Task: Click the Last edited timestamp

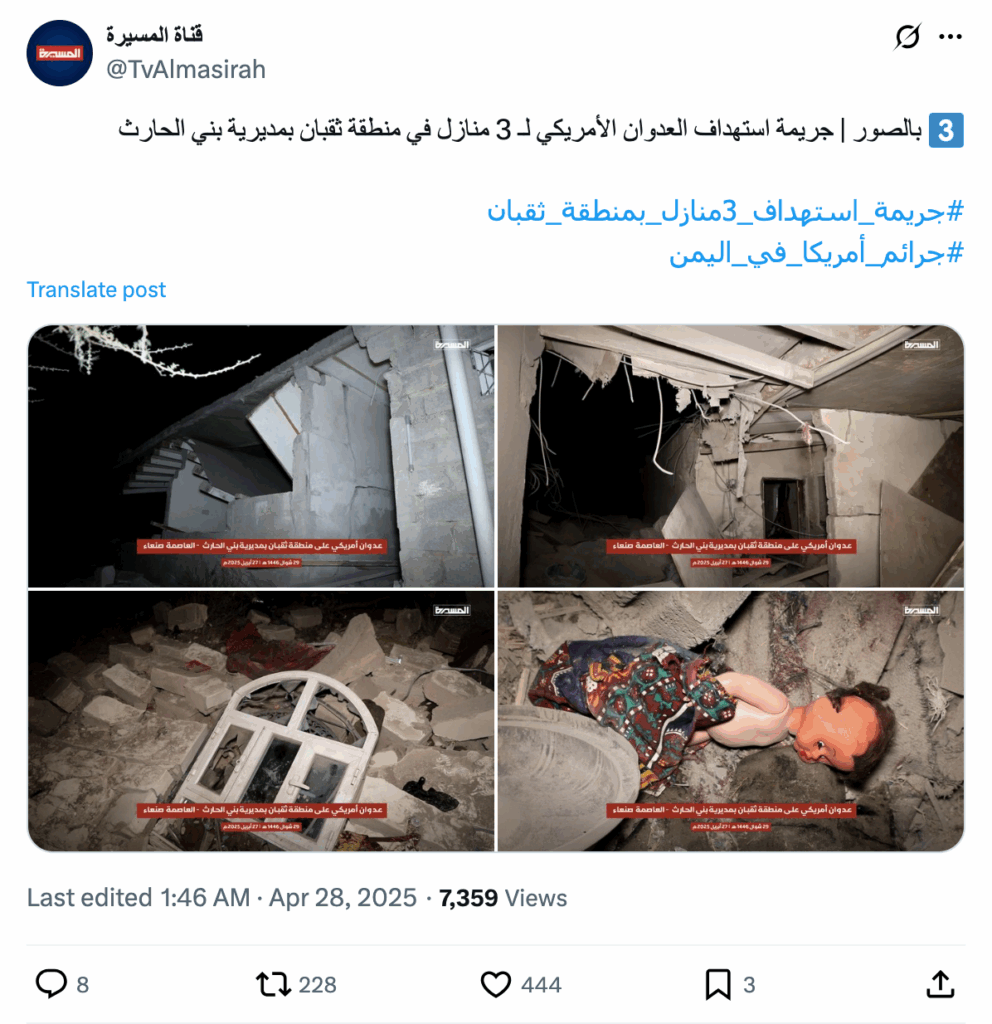Action: point(221,897)
